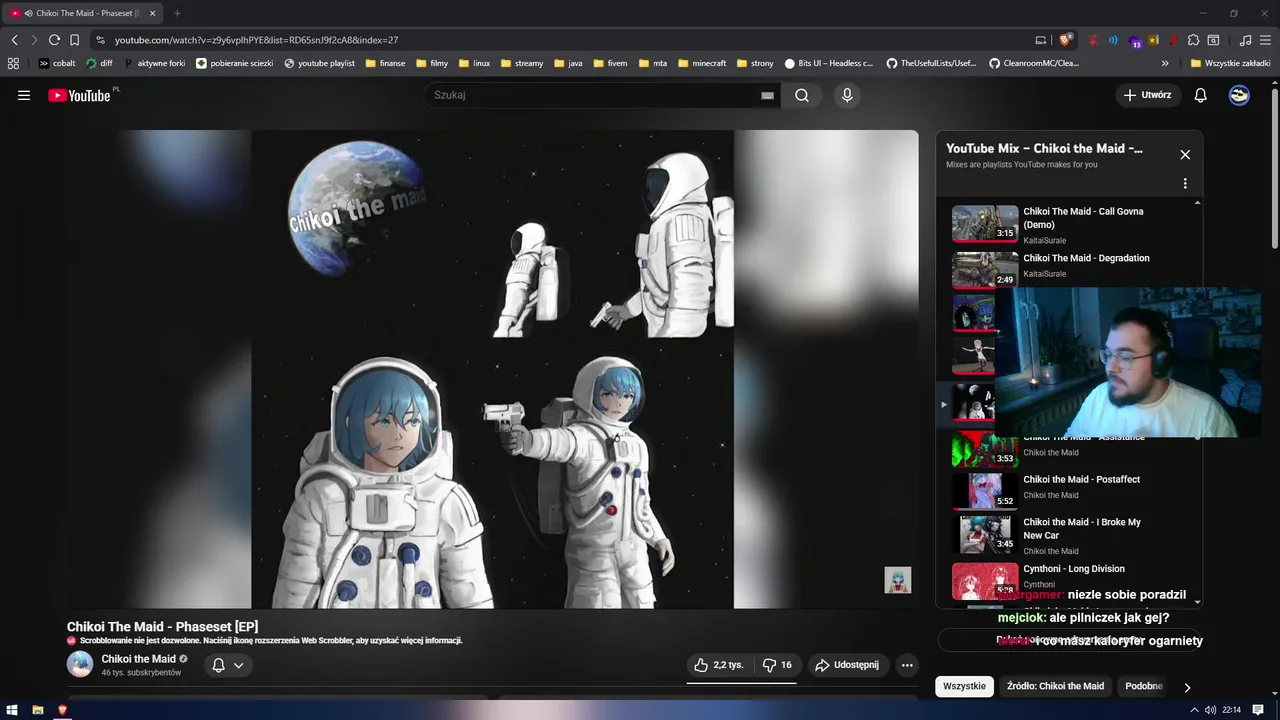Open the aktywne forki bookmark

coord(154,63)
